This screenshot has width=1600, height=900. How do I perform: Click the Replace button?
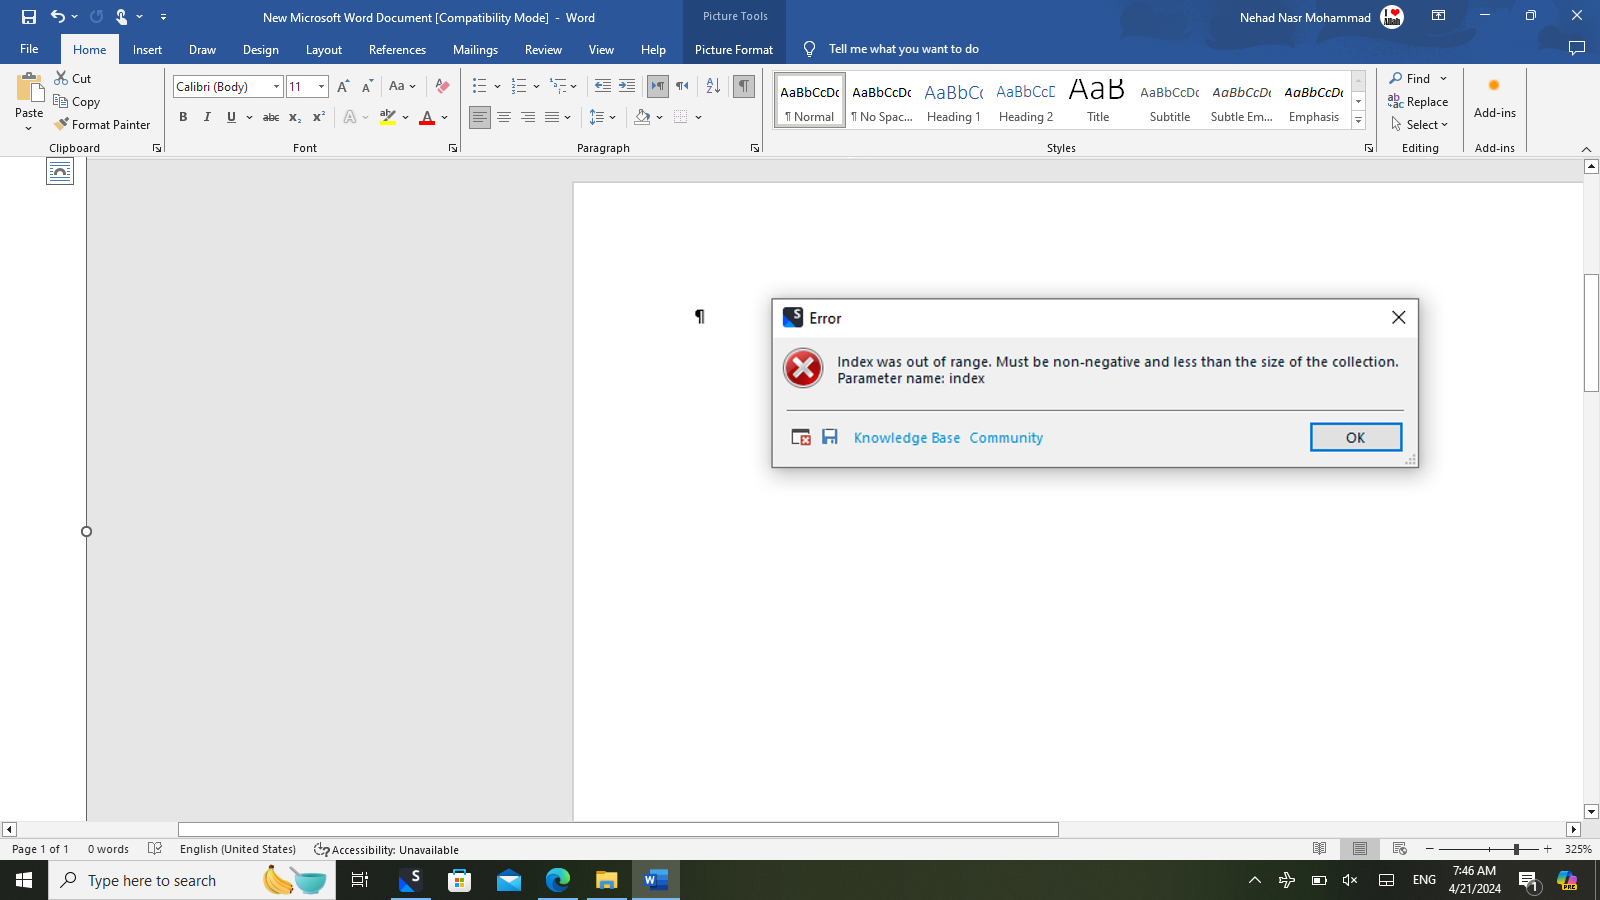coord(1418,101)
